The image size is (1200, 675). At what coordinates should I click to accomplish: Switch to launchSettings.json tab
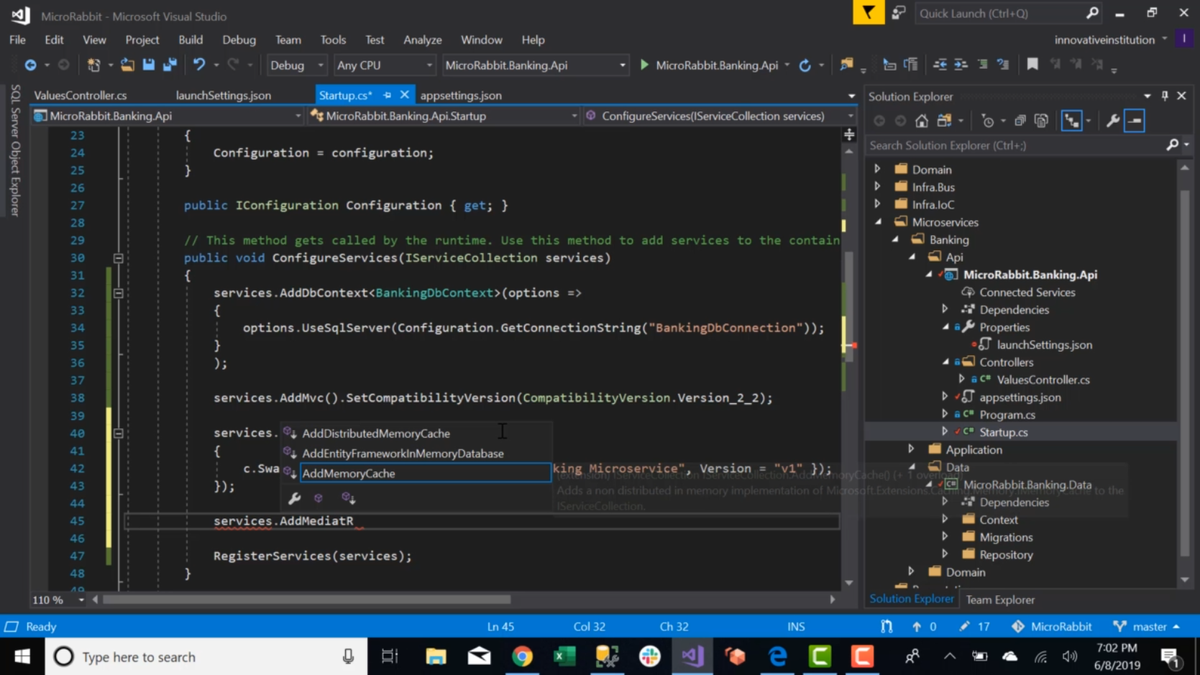click(x=223, y=95)
